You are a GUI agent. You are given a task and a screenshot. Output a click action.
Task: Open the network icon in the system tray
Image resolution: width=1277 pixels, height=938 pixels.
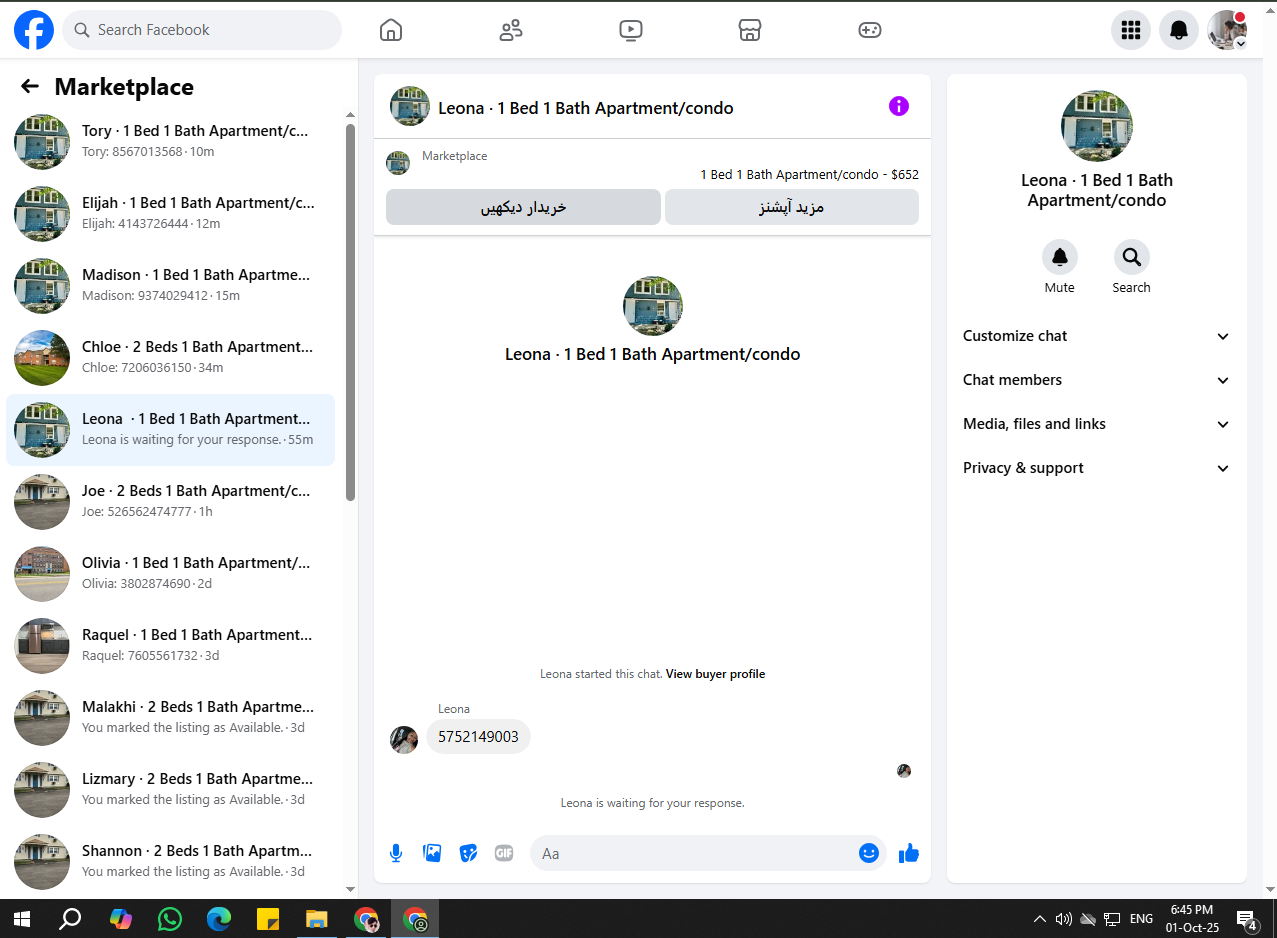click(x=1112, y=919)
